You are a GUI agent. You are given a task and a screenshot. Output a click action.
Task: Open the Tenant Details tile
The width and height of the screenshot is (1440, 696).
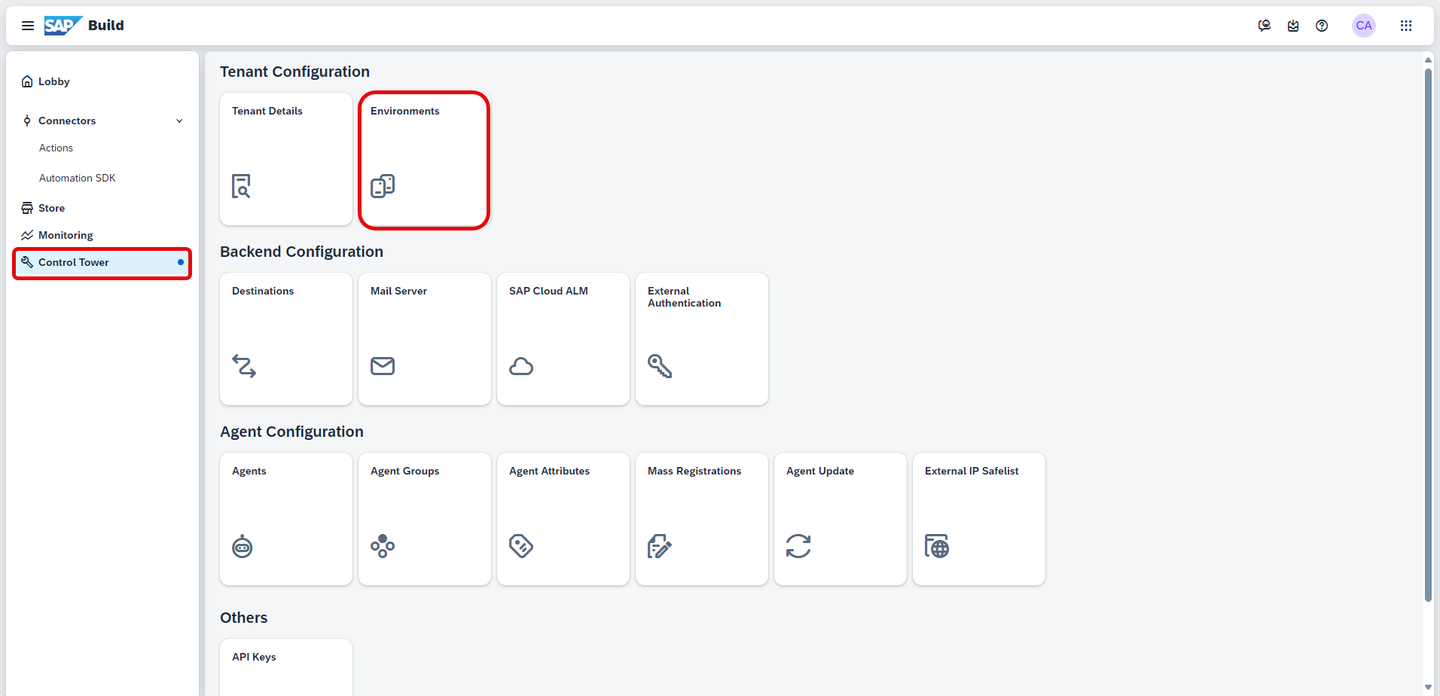286,159
